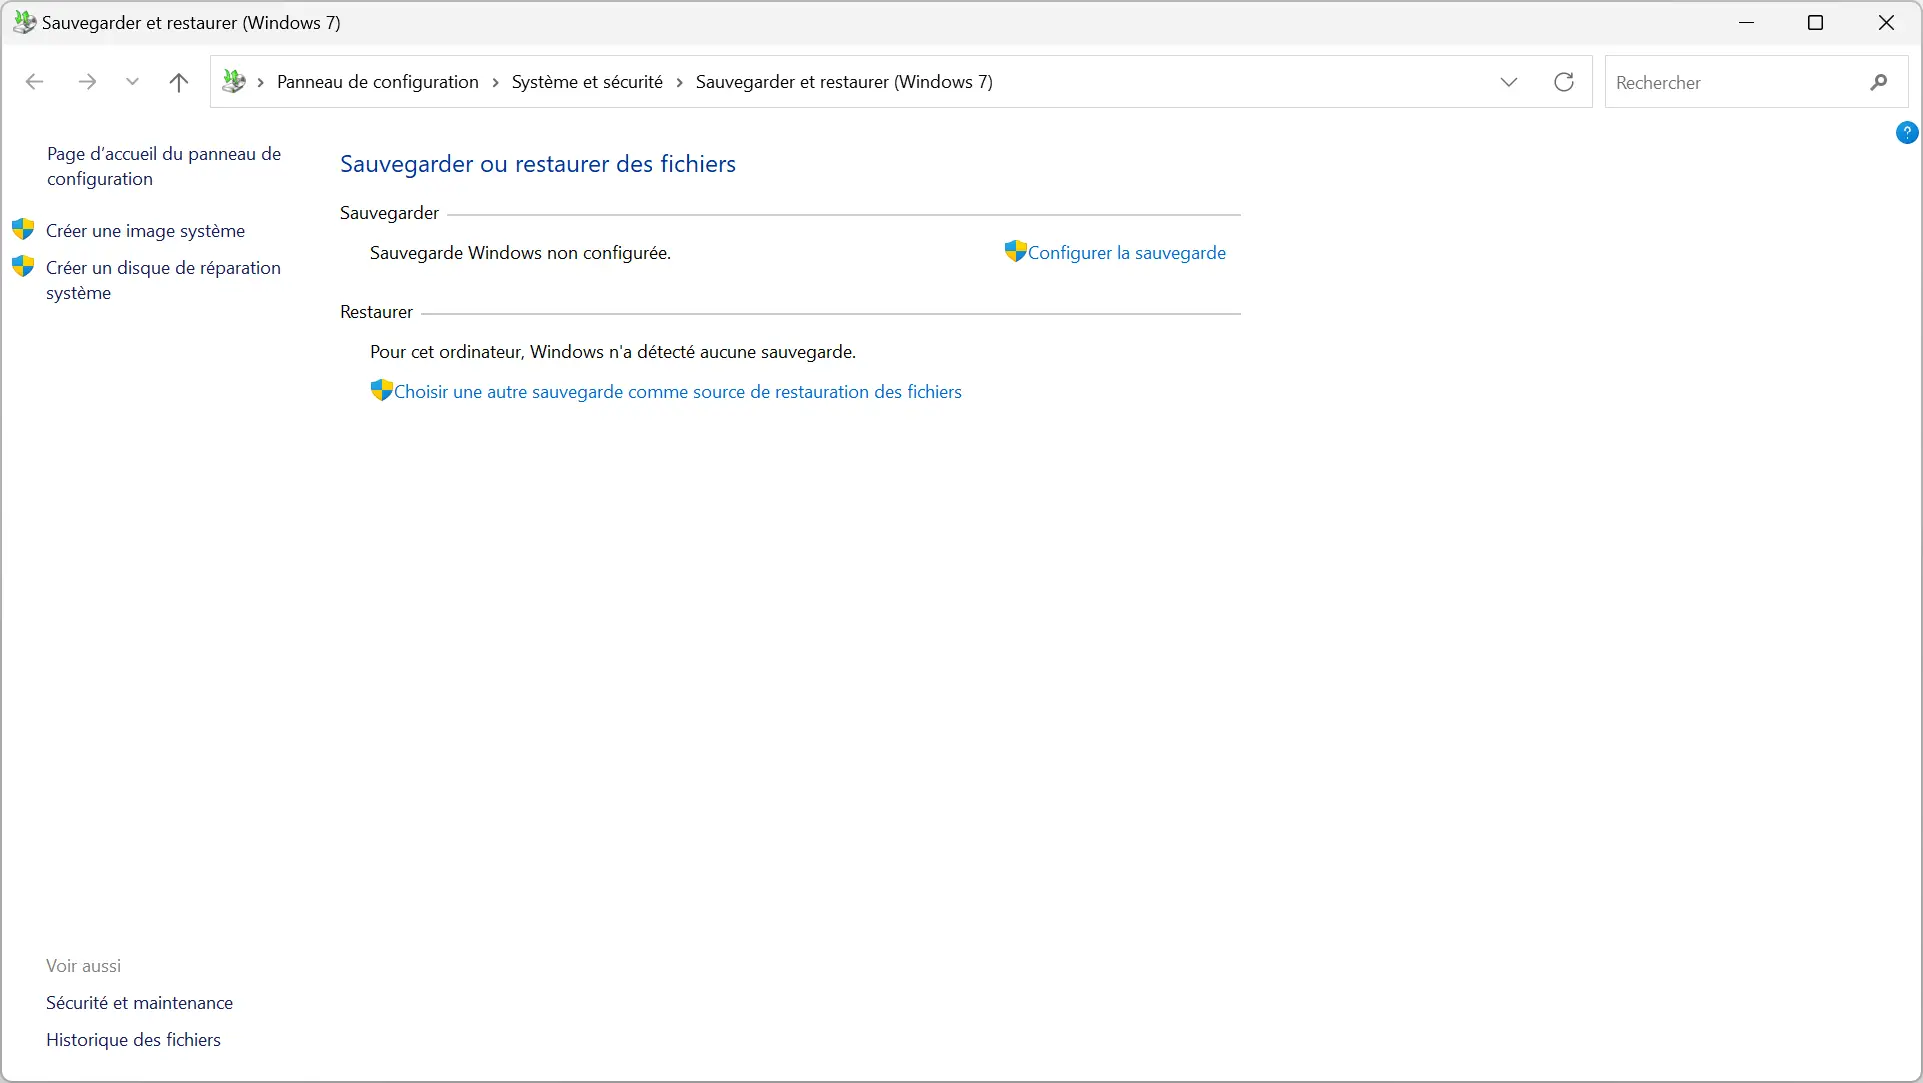Click text about Windows n'a détecté aucune sauvegarde

tap(613, 352)
